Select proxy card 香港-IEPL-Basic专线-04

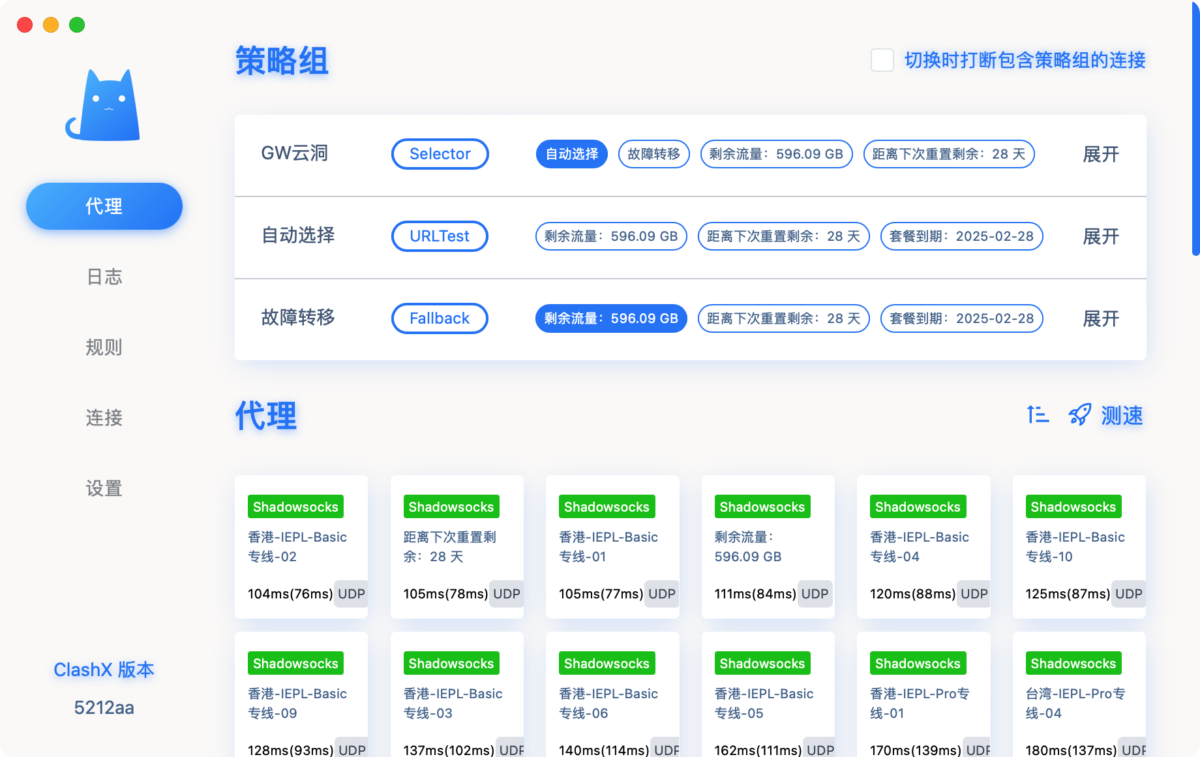(923, 546)
